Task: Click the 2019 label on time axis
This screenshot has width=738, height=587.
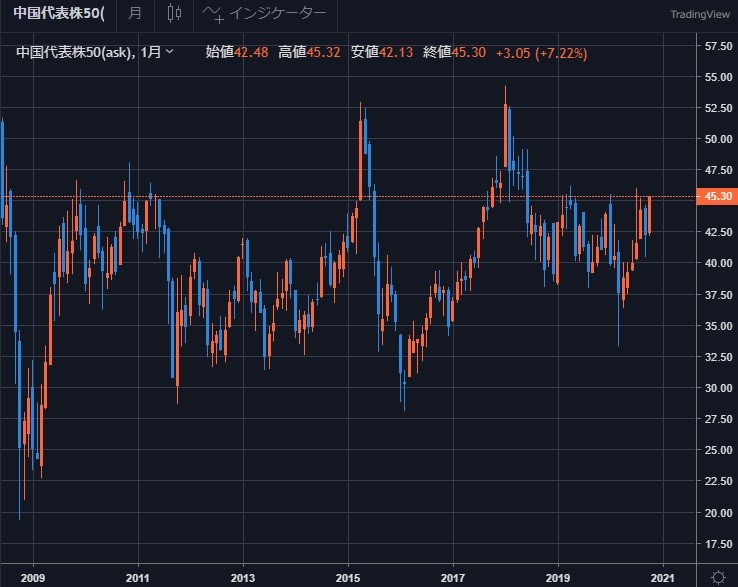Action: [558, 578]
